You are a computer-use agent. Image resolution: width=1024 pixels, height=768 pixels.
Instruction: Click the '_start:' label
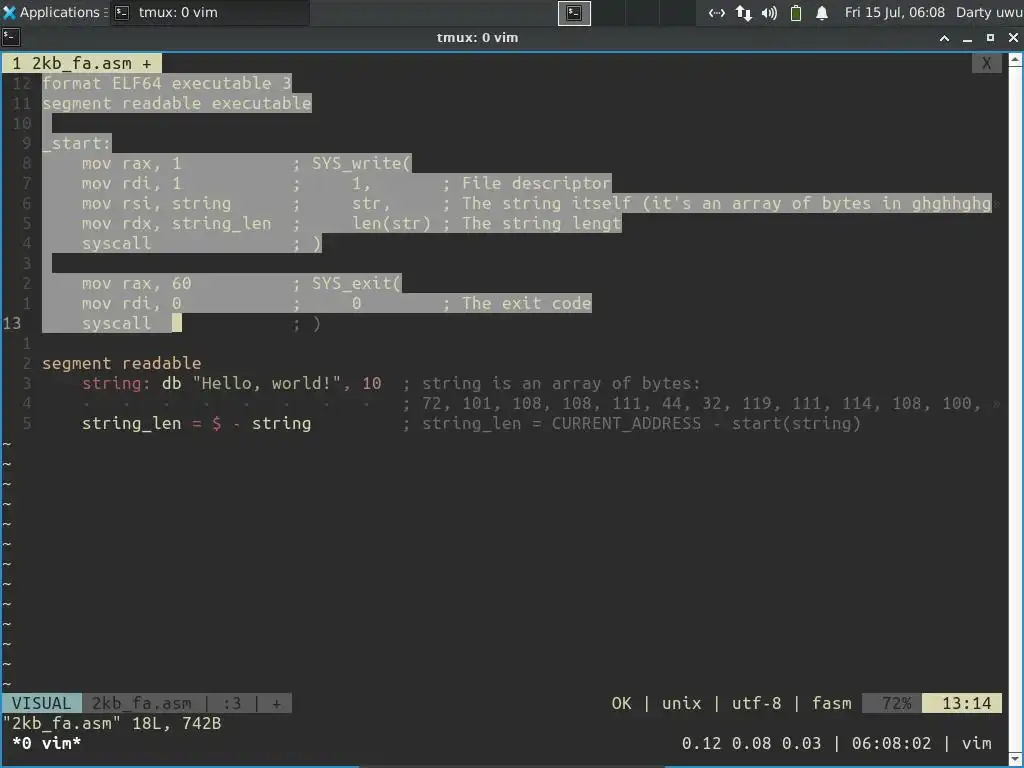click(x=77, y=144)
